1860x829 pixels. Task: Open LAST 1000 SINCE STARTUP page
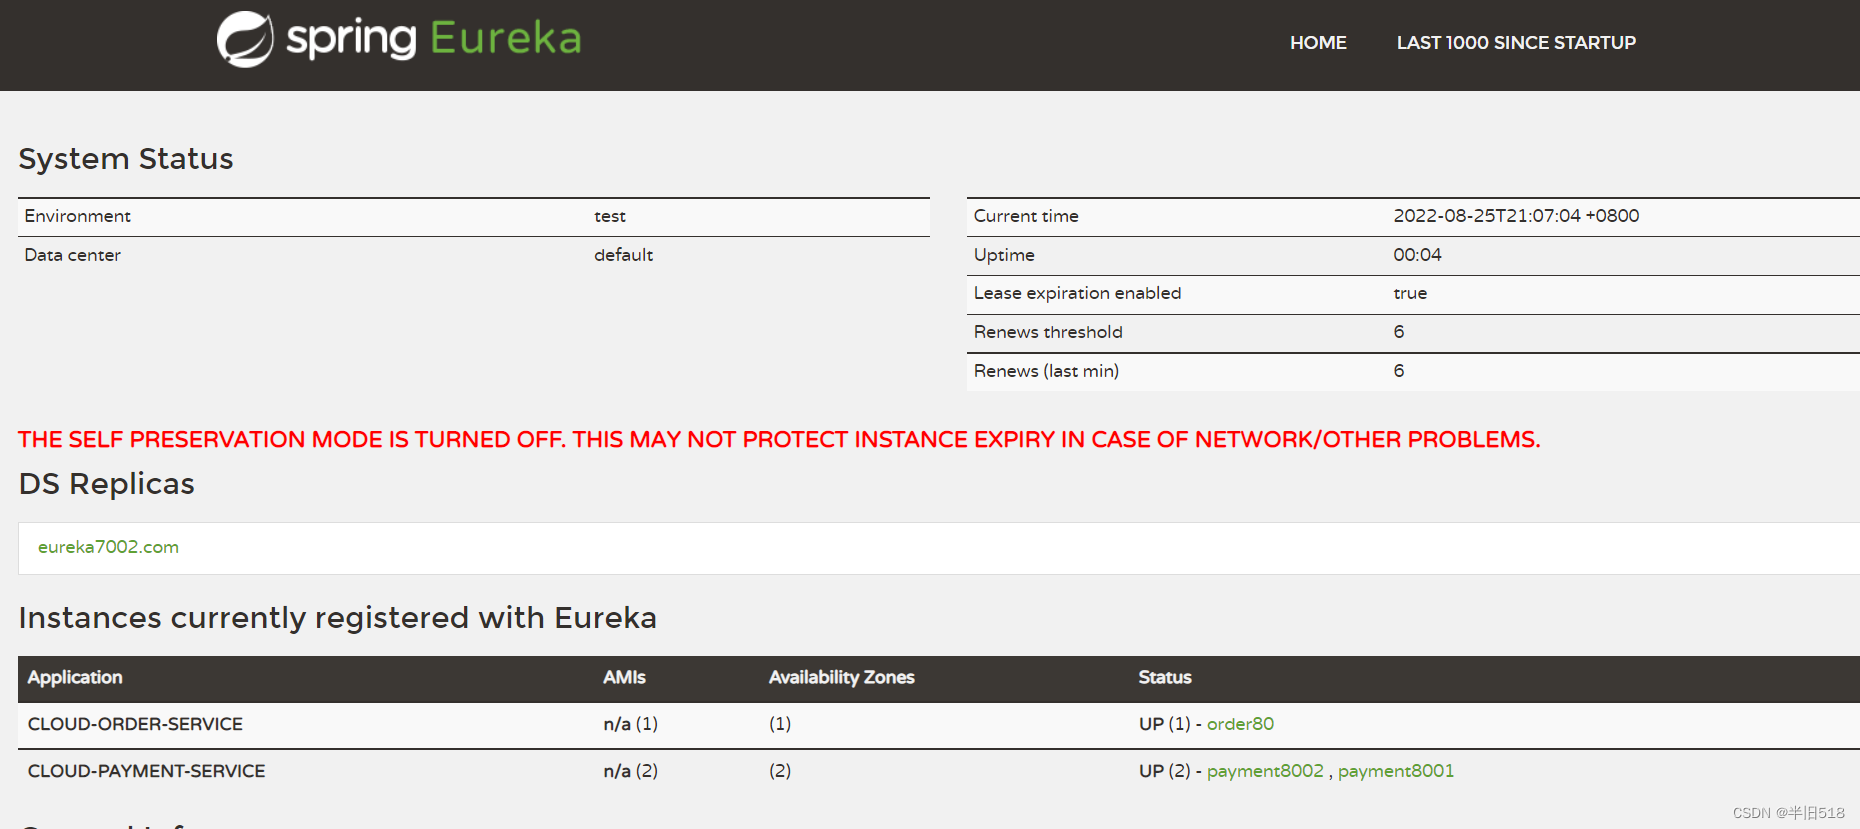point(1516,43)
